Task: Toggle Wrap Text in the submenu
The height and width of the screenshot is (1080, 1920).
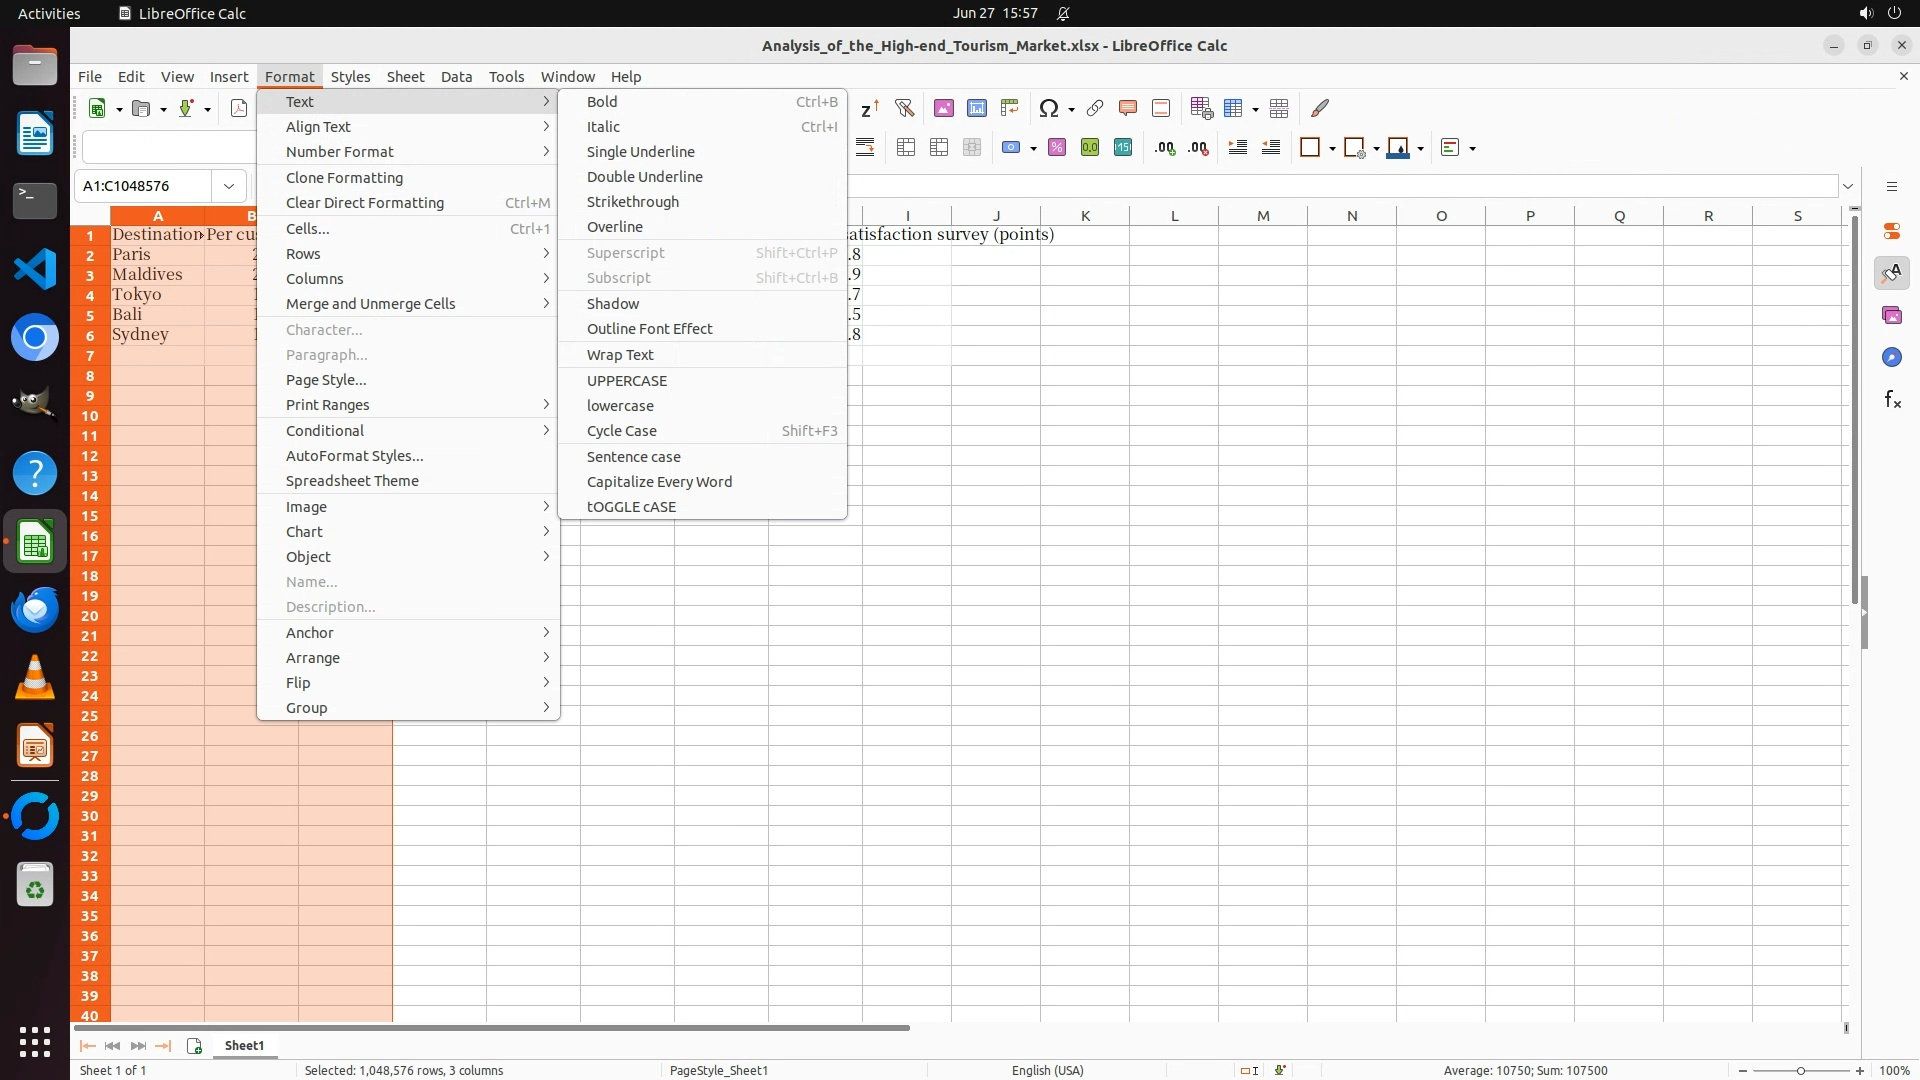Action: pos(620,355)
